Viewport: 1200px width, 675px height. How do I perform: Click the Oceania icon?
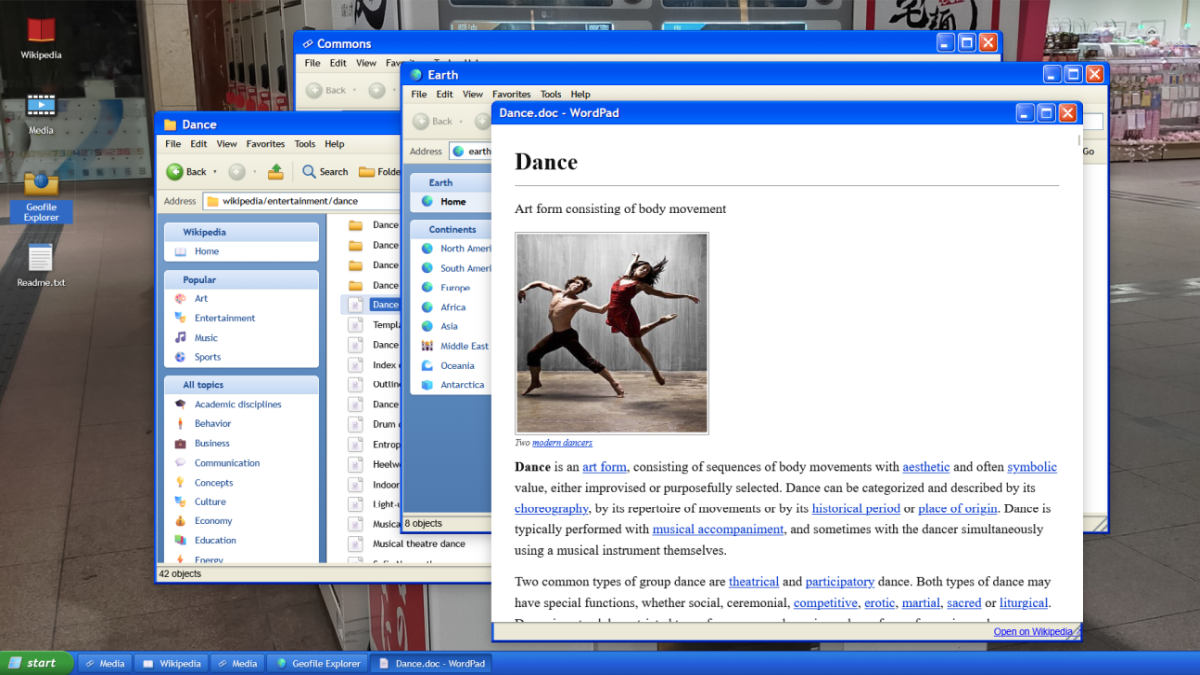point(427,366)
